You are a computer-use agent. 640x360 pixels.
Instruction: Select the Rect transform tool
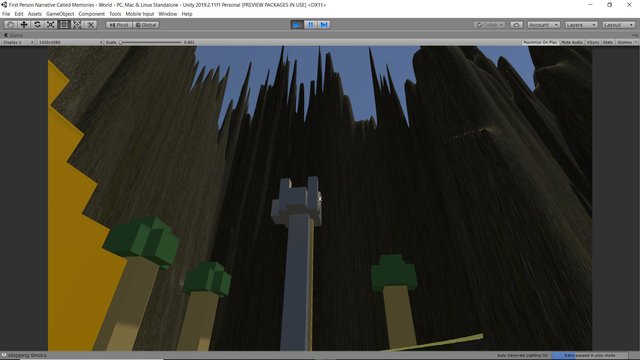pos(64,25)
